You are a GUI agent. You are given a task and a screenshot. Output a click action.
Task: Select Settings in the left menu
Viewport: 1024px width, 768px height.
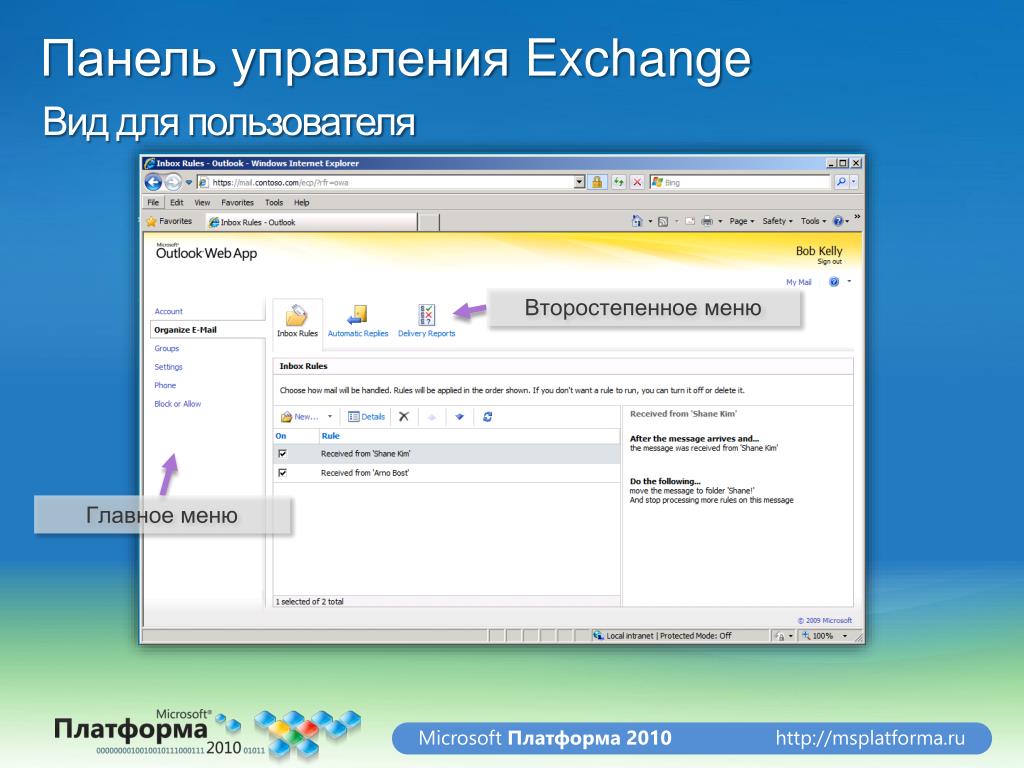click(168, 367)
